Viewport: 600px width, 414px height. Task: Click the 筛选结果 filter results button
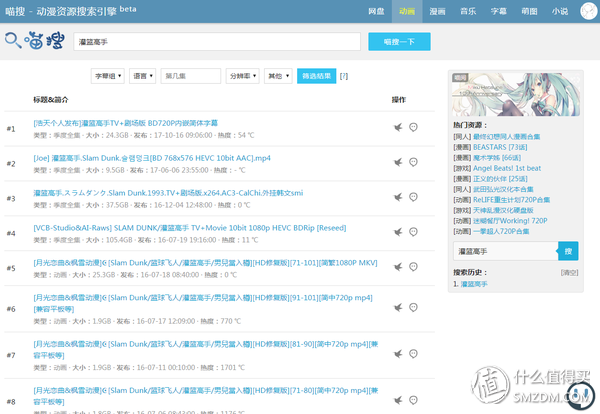pos(317,75)
